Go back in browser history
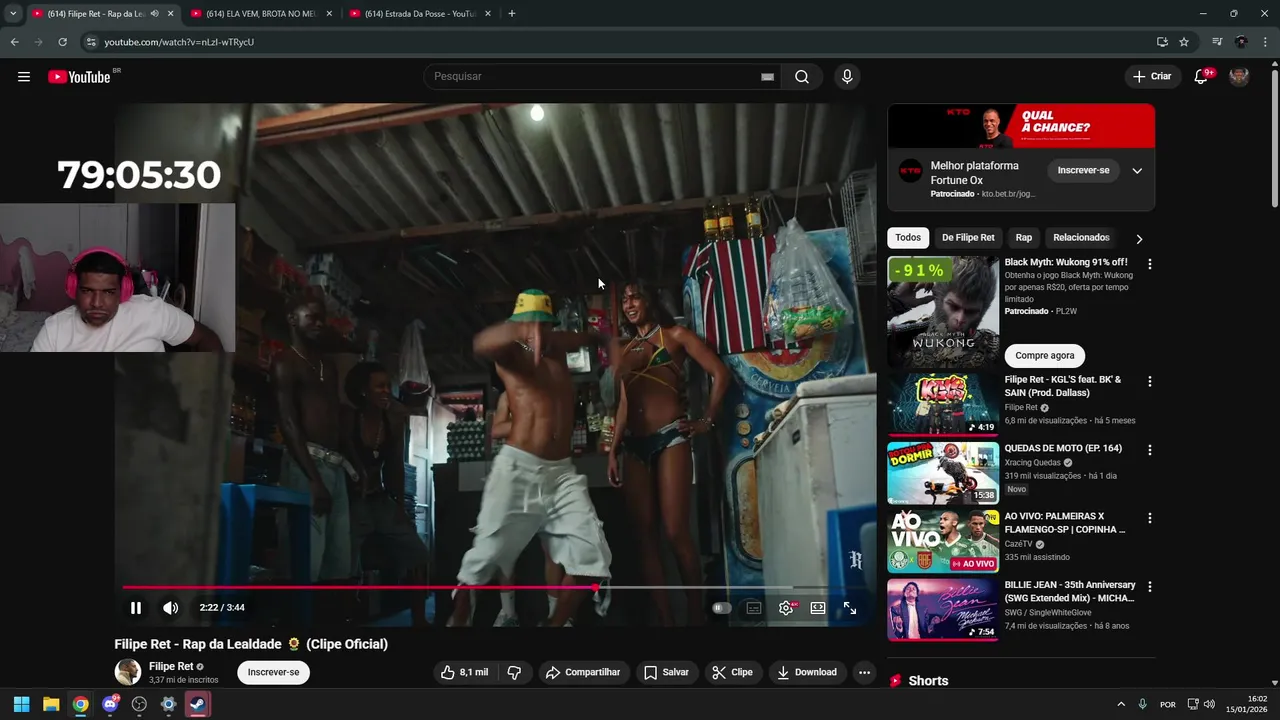 pos(14,42)
